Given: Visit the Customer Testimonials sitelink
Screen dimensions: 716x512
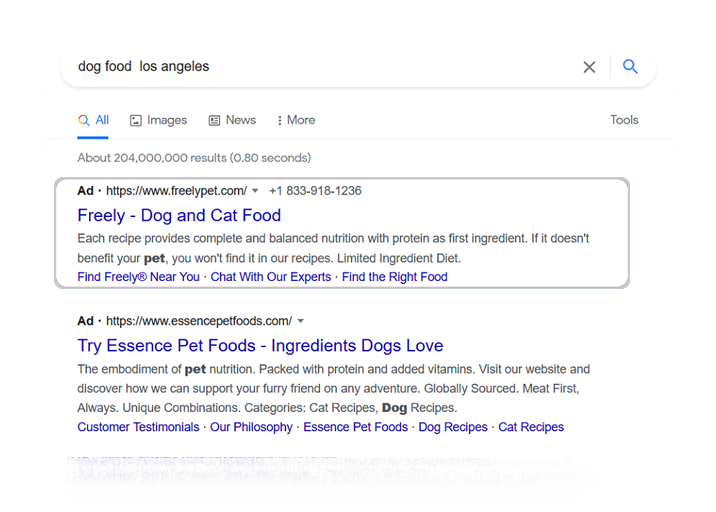Looking at the screenshot, I should [138, 427].
